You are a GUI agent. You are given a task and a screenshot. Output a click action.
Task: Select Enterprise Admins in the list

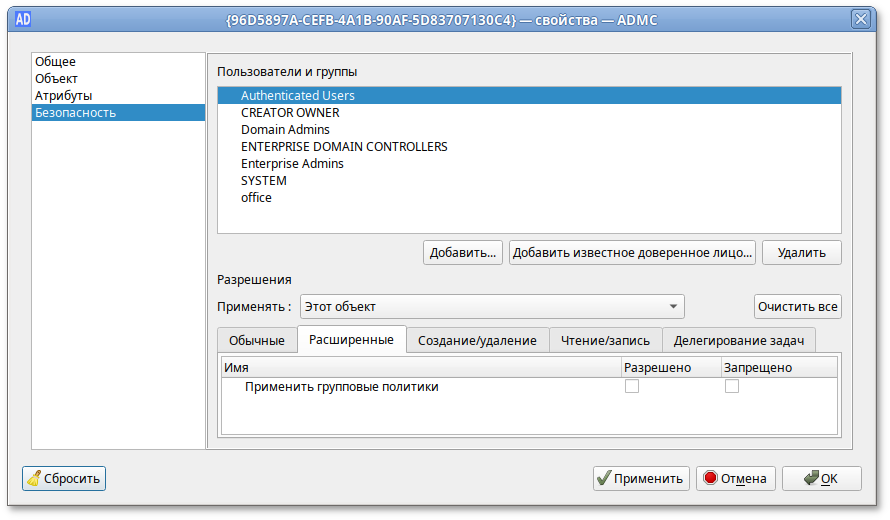[529, 163]
